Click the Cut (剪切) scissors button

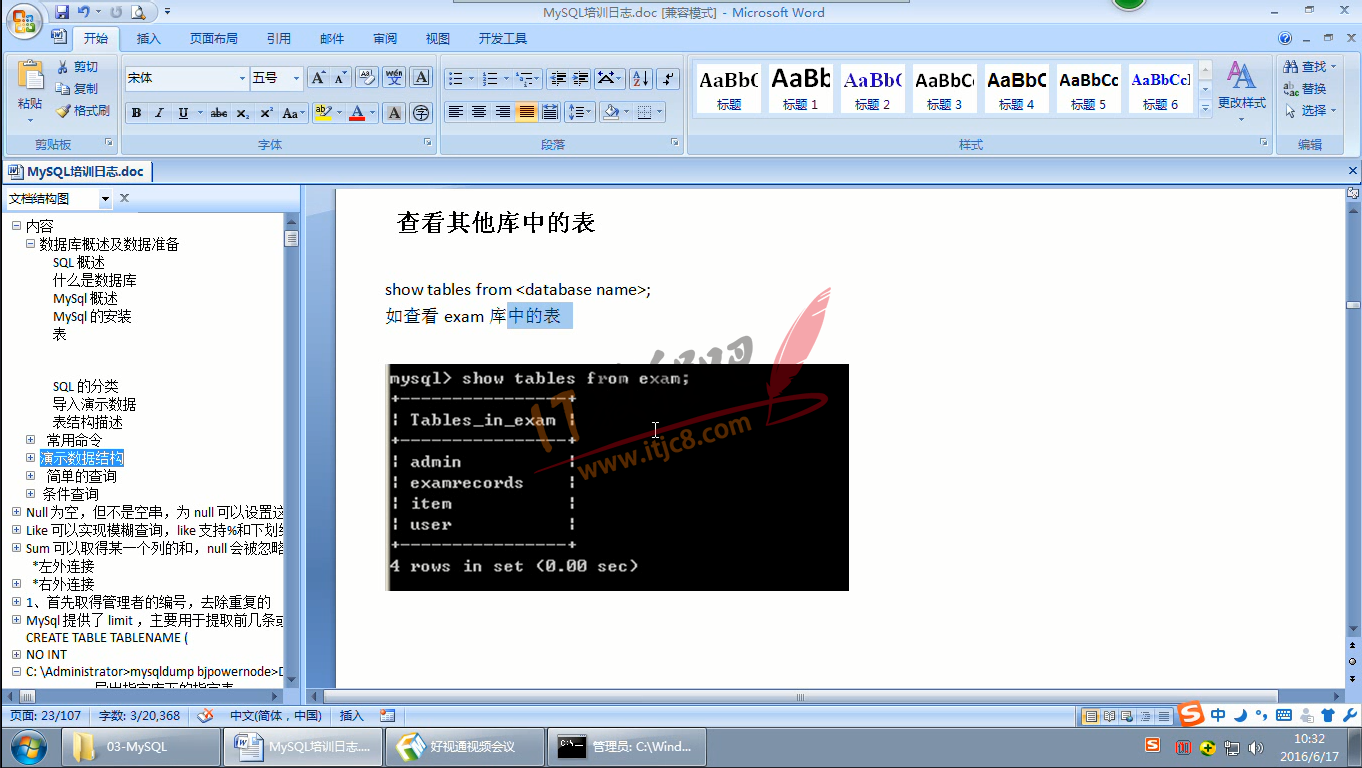coord(78,67)
